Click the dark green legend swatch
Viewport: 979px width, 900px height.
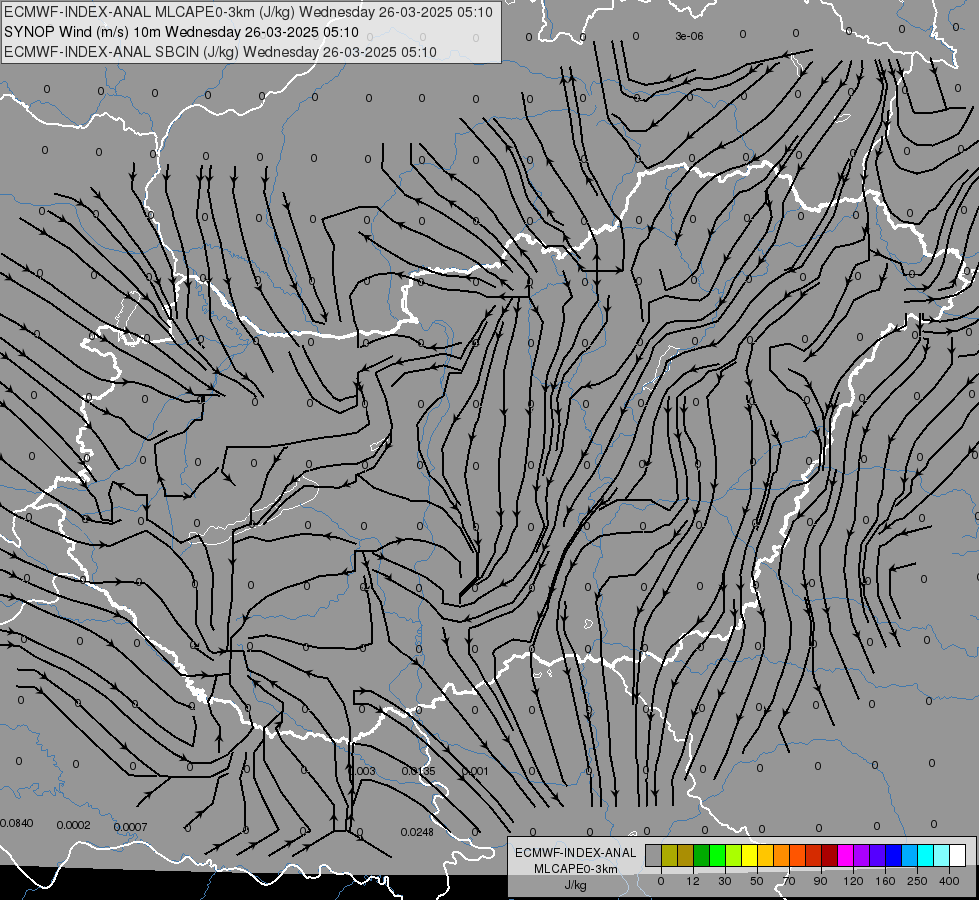coord(702,855)
